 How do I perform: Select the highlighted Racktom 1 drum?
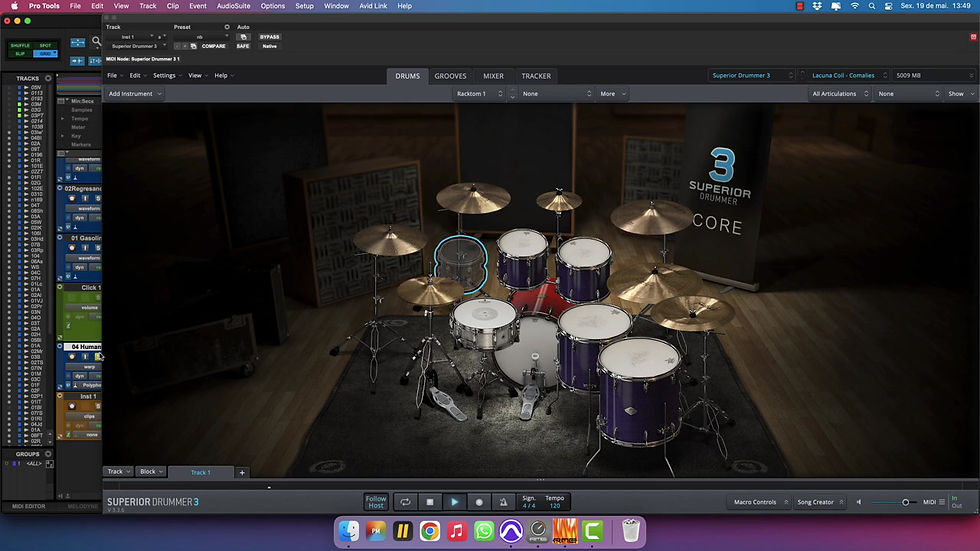[461, 264]
